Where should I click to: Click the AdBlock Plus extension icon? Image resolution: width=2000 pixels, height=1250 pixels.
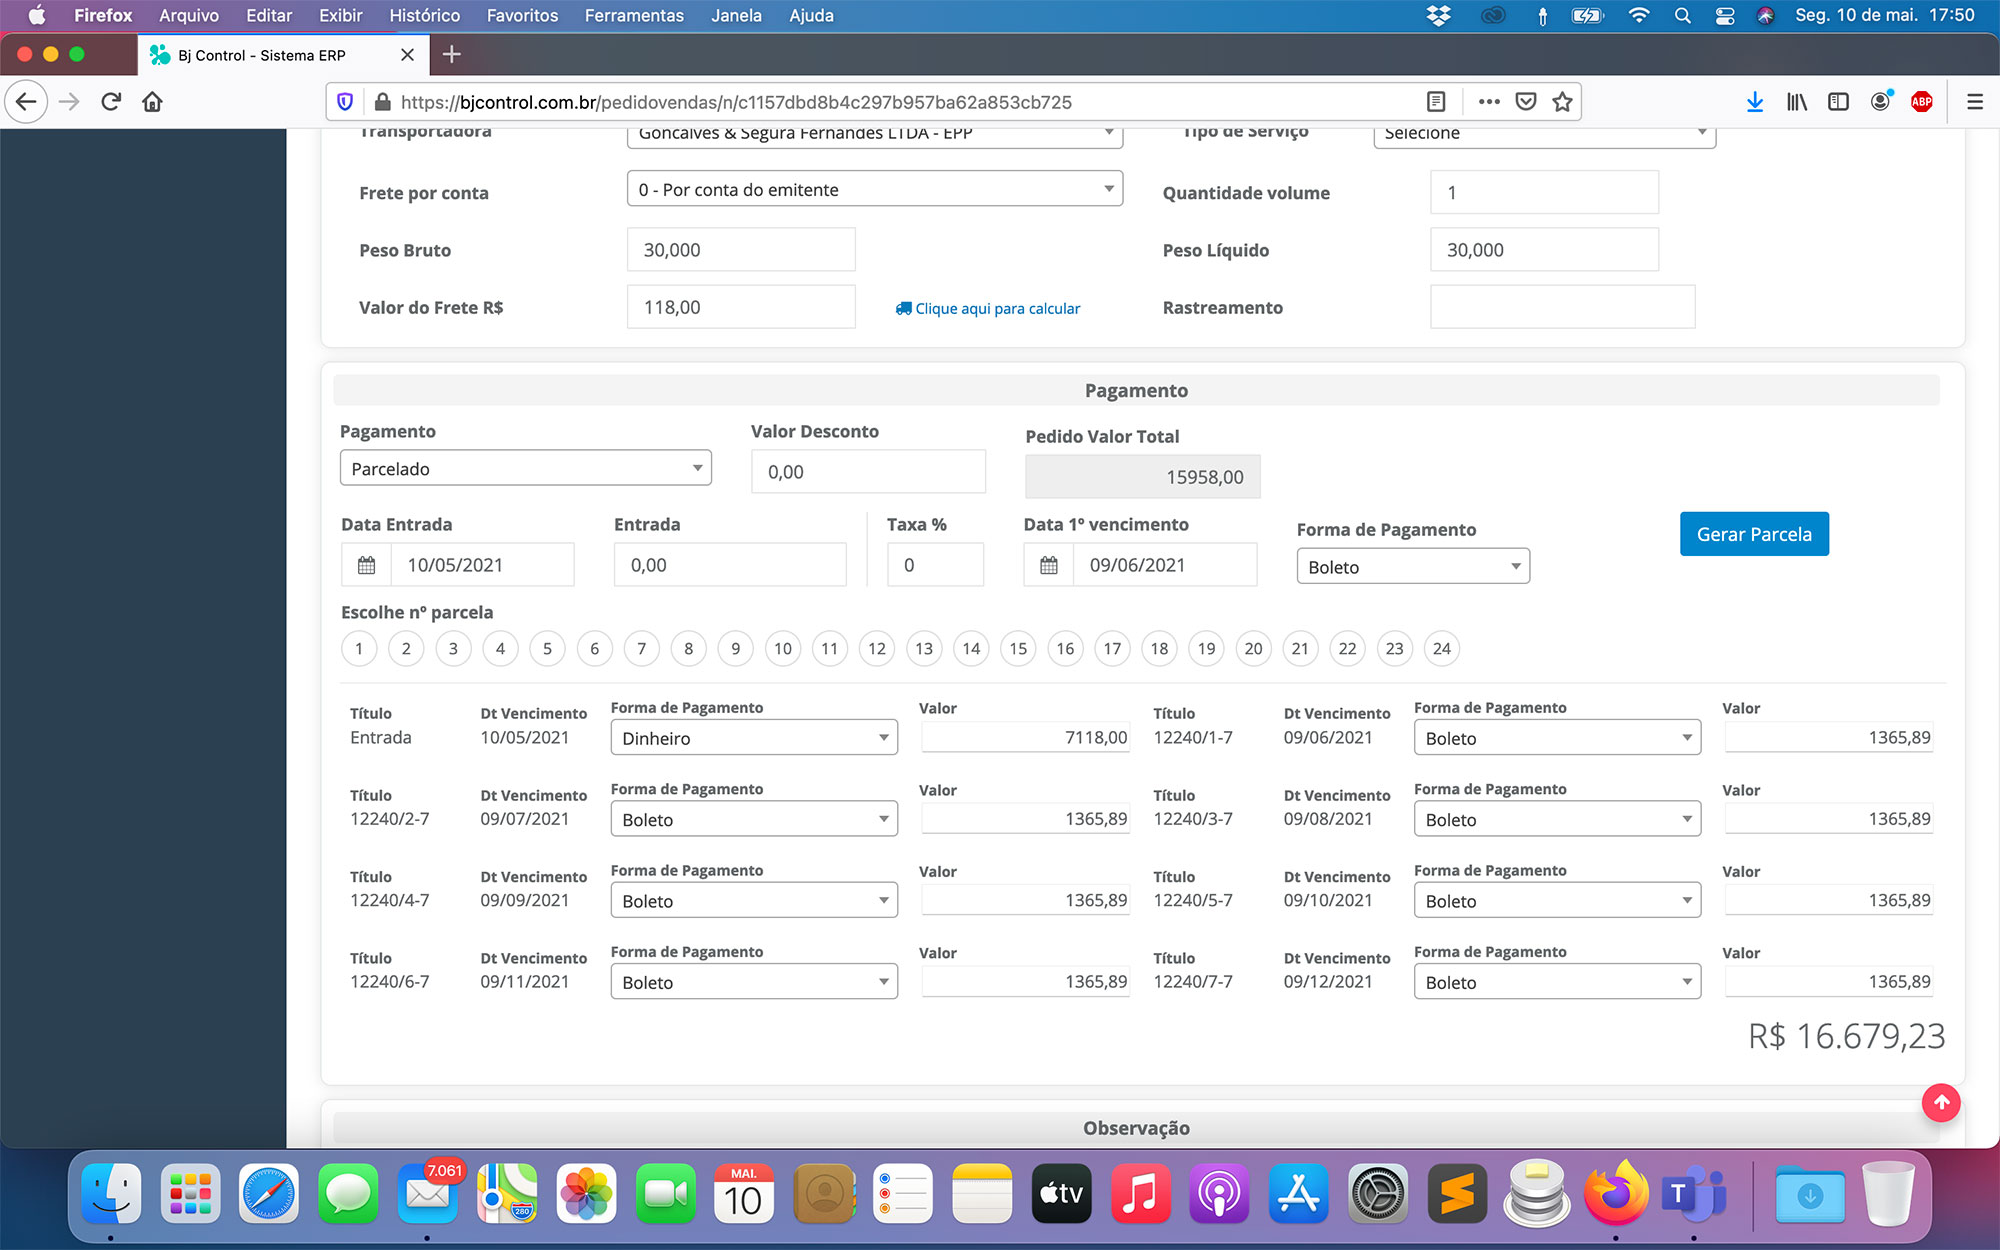coord(1921,102)
